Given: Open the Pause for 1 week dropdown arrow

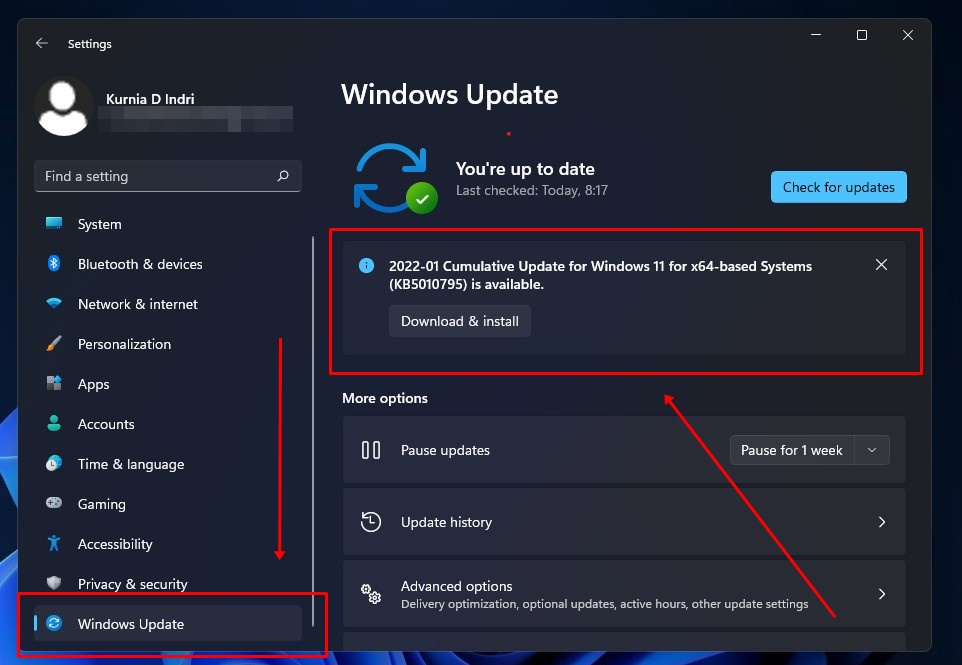Looking at the screenshot, I should click(x=871, y=450).
